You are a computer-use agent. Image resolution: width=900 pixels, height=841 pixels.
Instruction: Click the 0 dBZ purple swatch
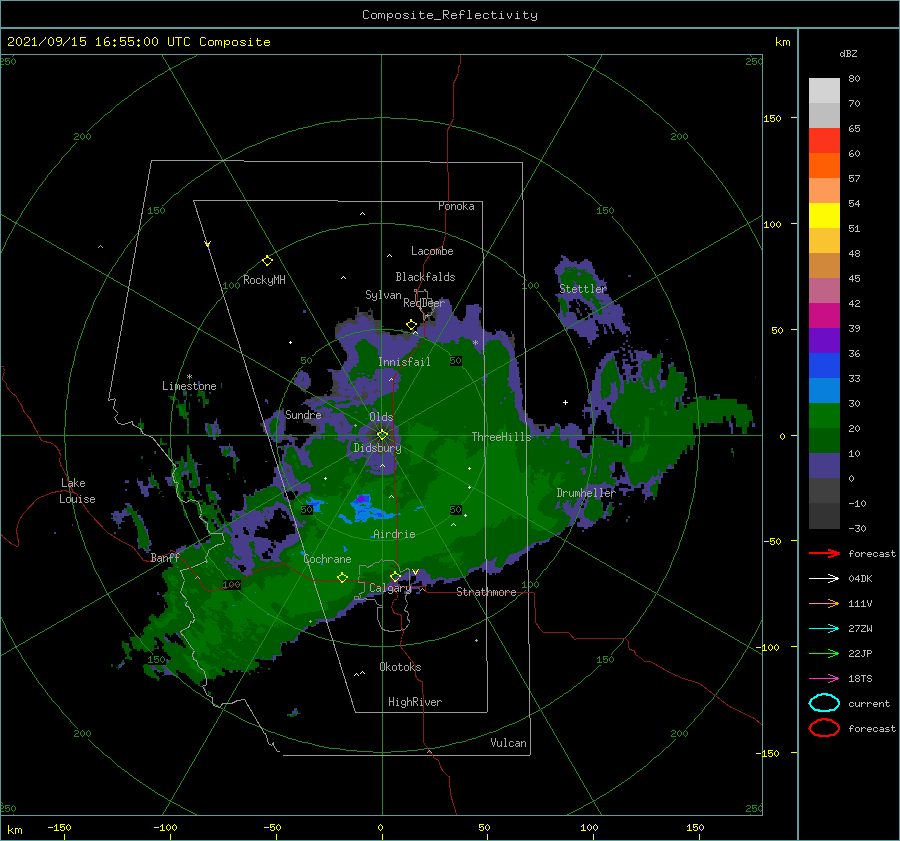[824, 465]
